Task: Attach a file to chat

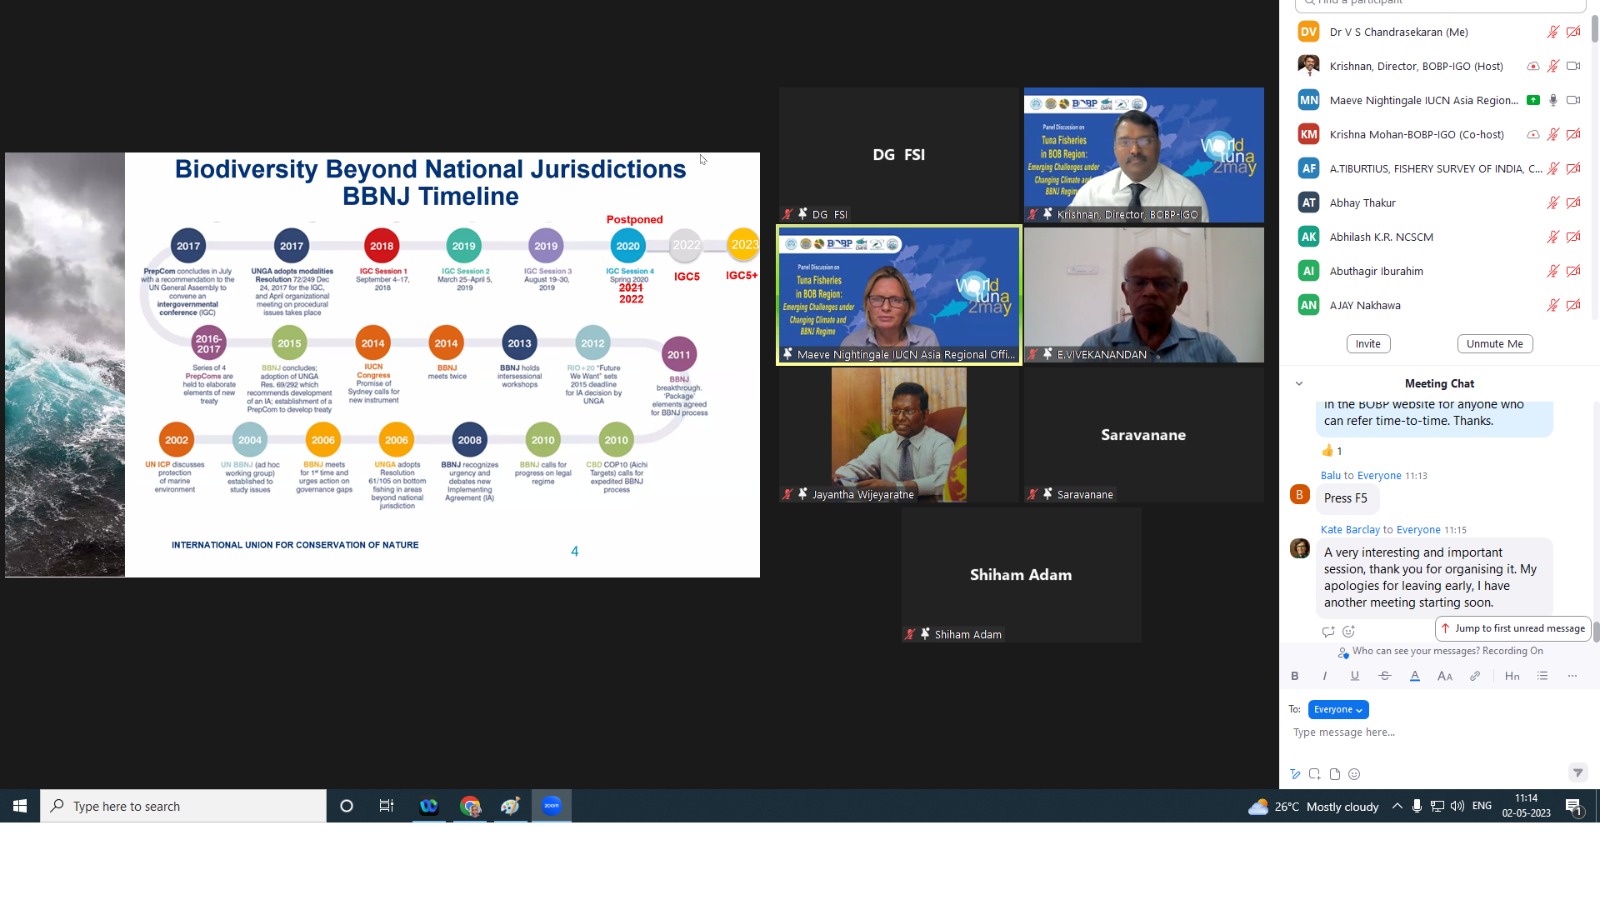Action: 1334,774
